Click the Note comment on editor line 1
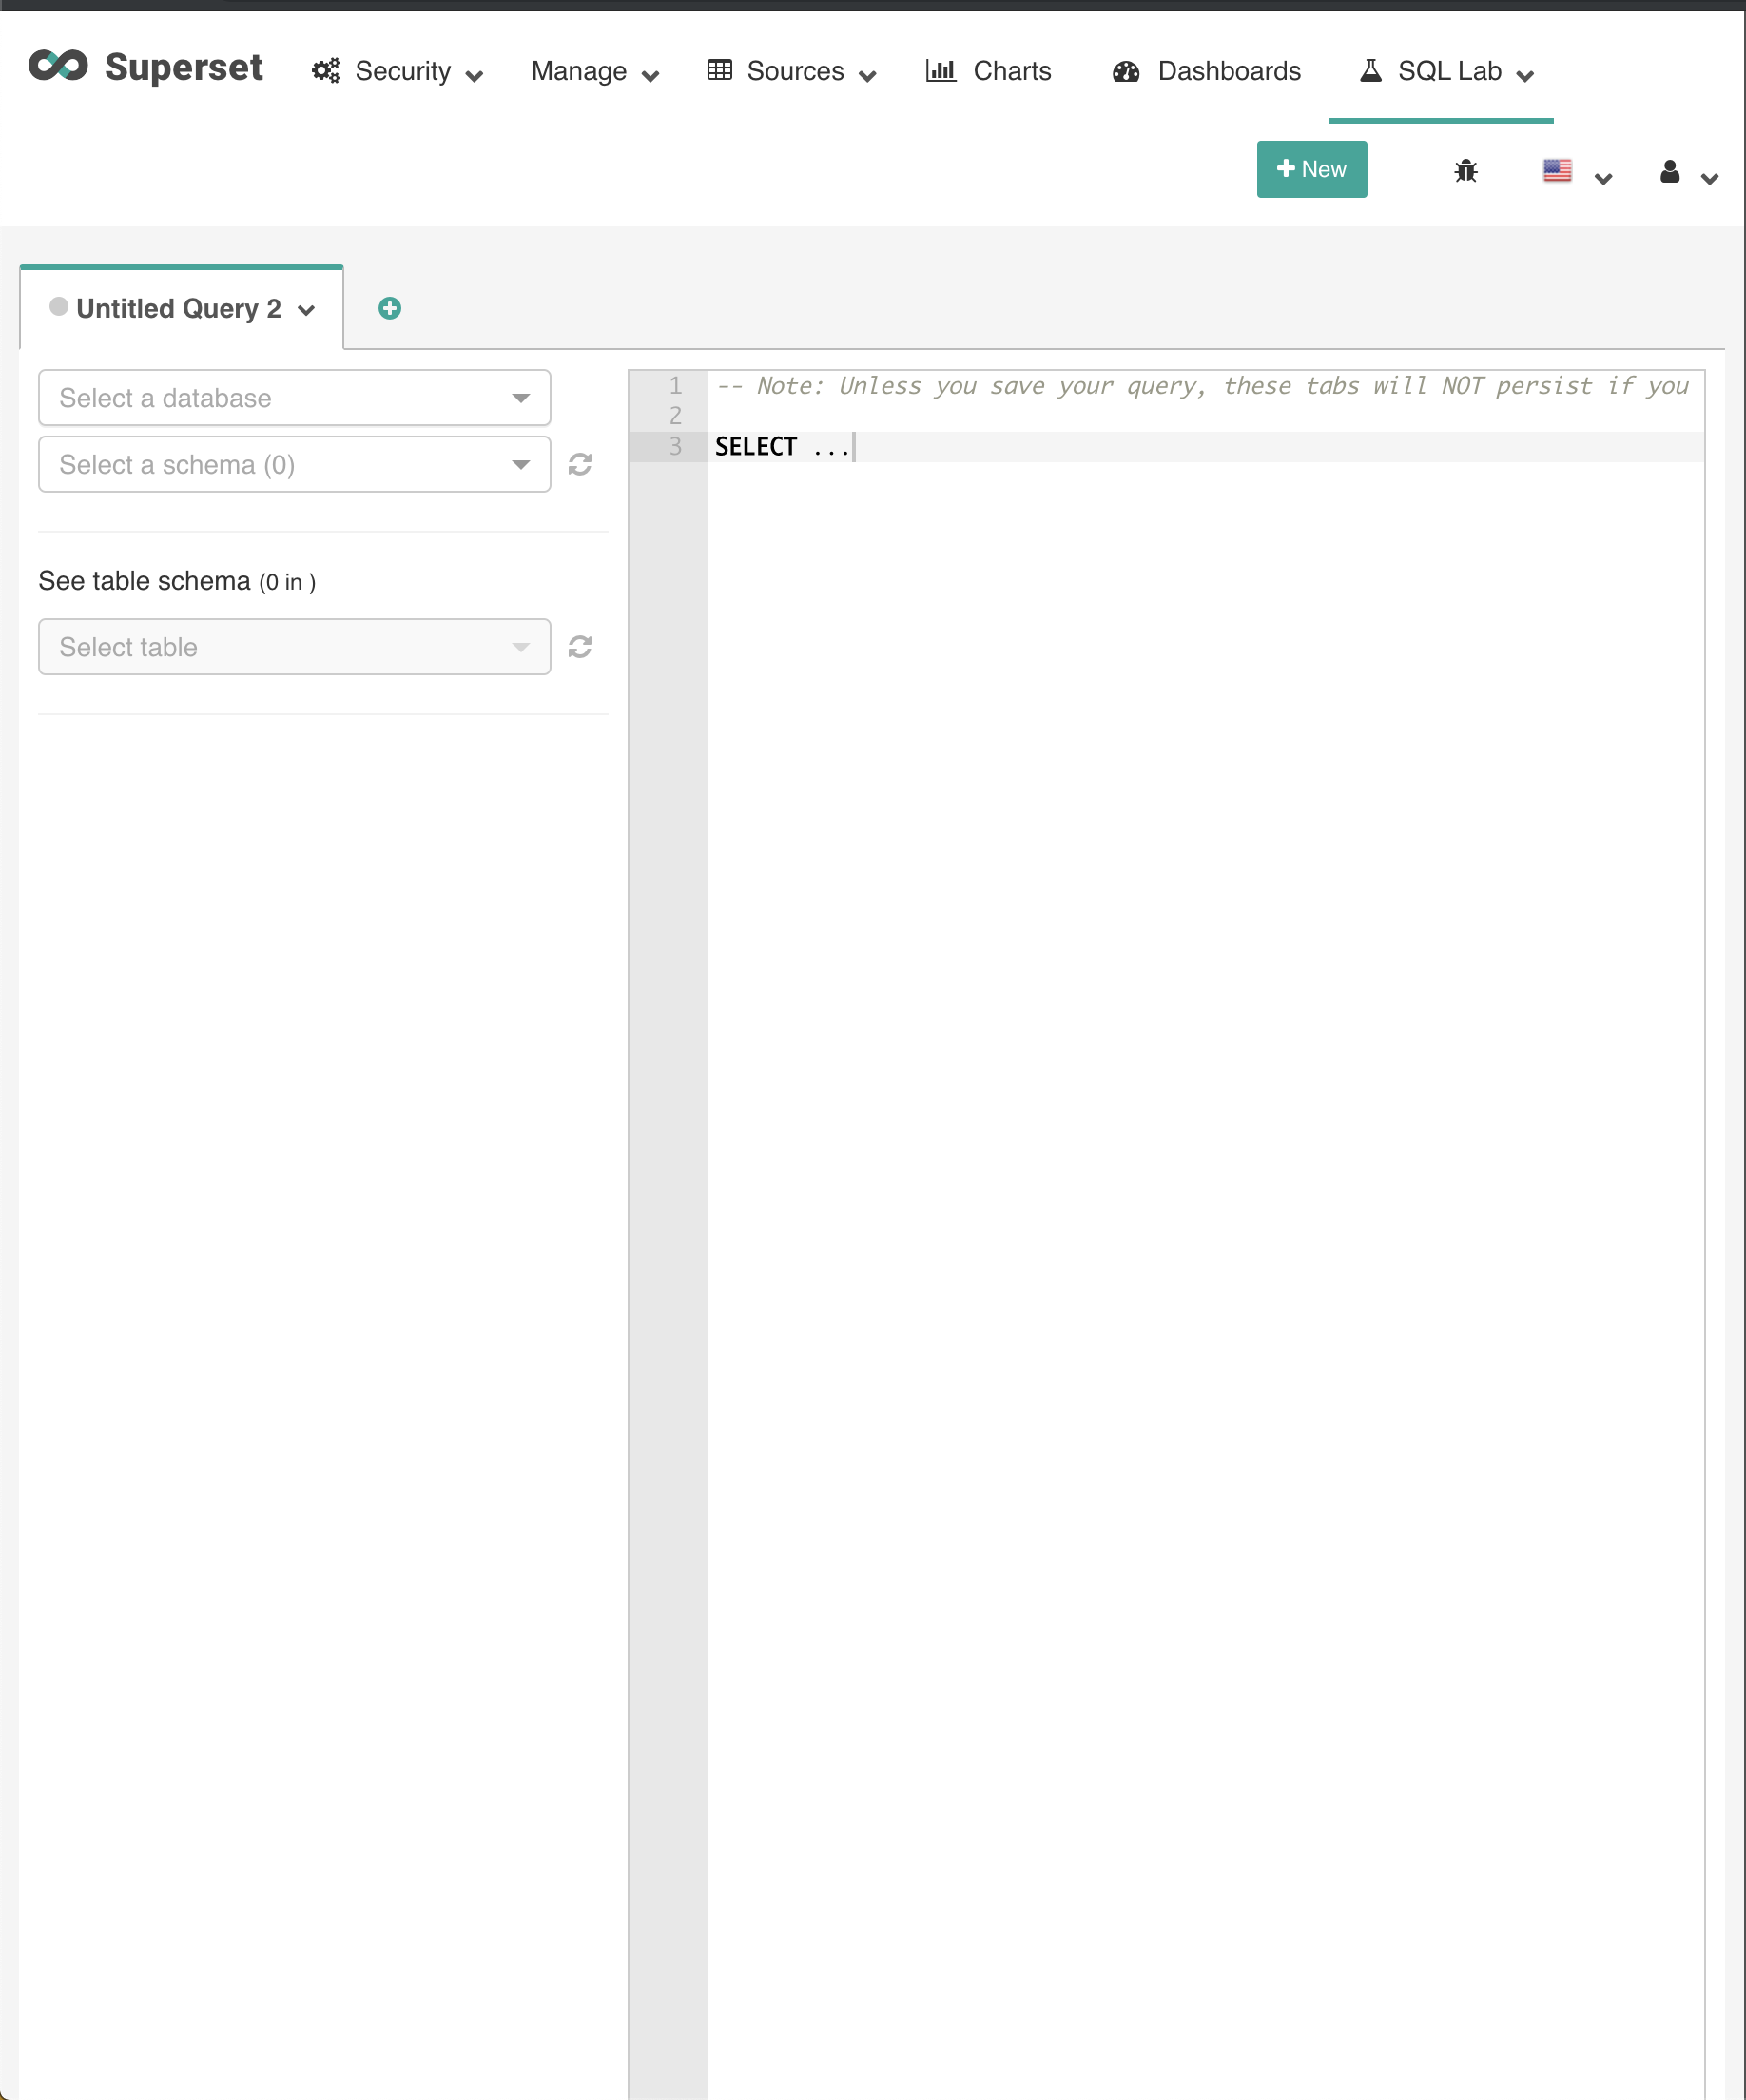This screenshot has height=2100, width=1746. (1201, 386)
